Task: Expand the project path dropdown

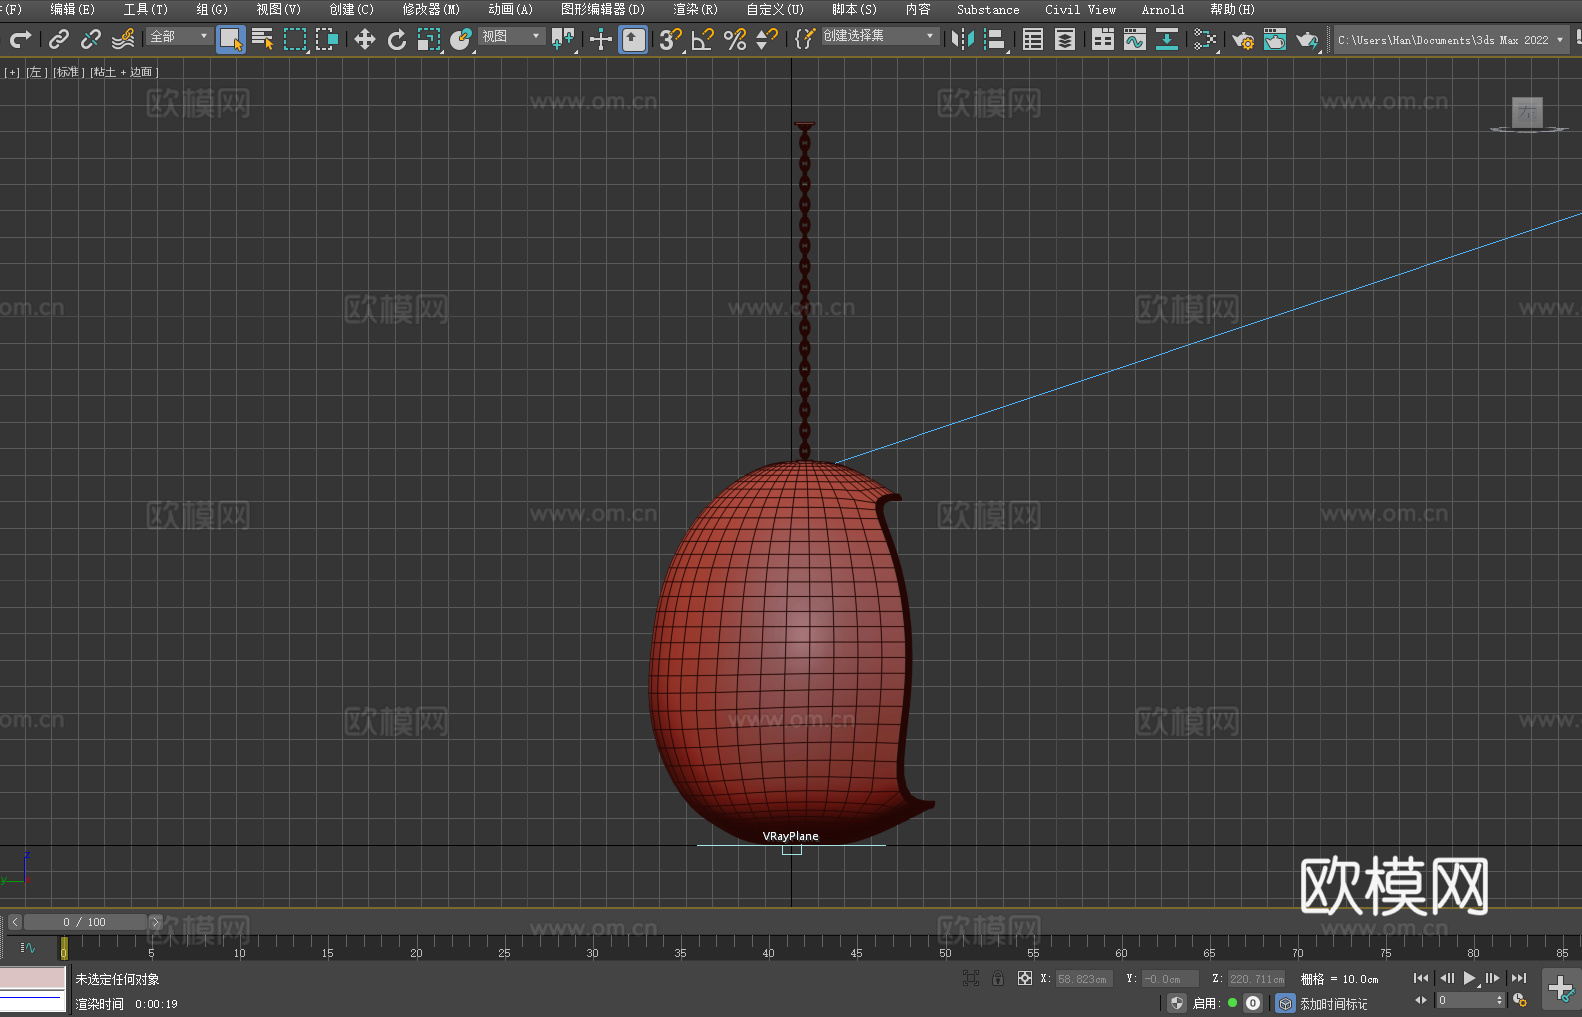Action: tap(1560, 40)
